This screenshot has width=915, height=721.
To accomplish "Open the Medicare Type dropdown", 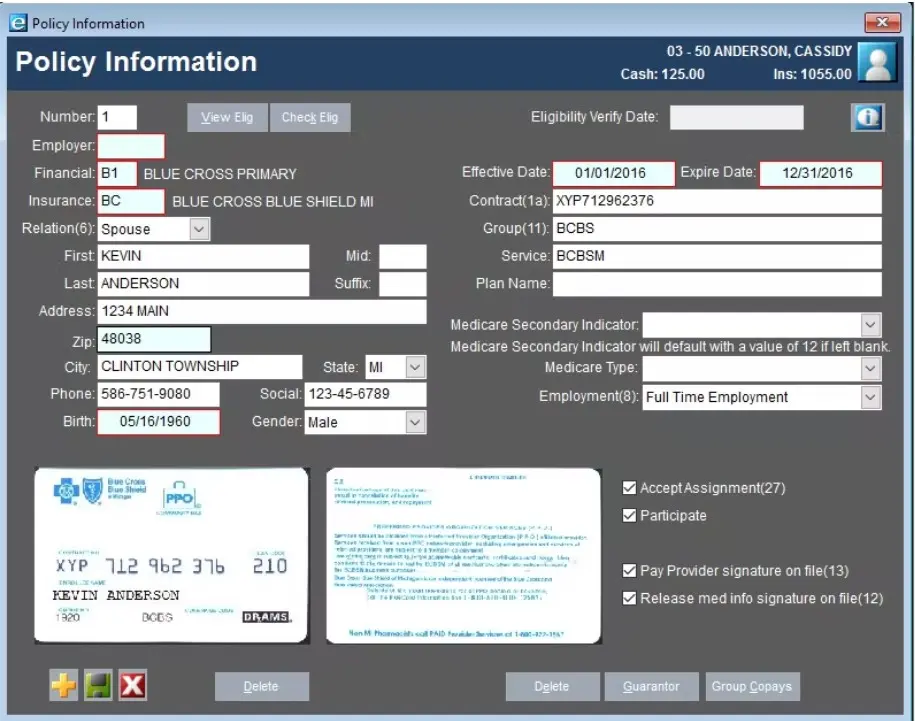I will pyautogui.click(x=869, y=369).
